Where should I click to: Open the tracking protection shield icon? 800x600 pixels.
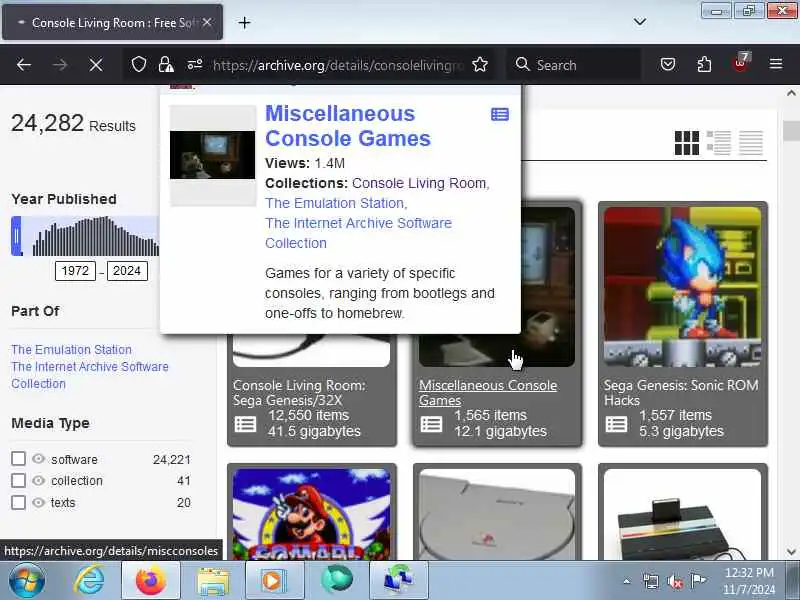pyautogui.click(x=139, y=65)
